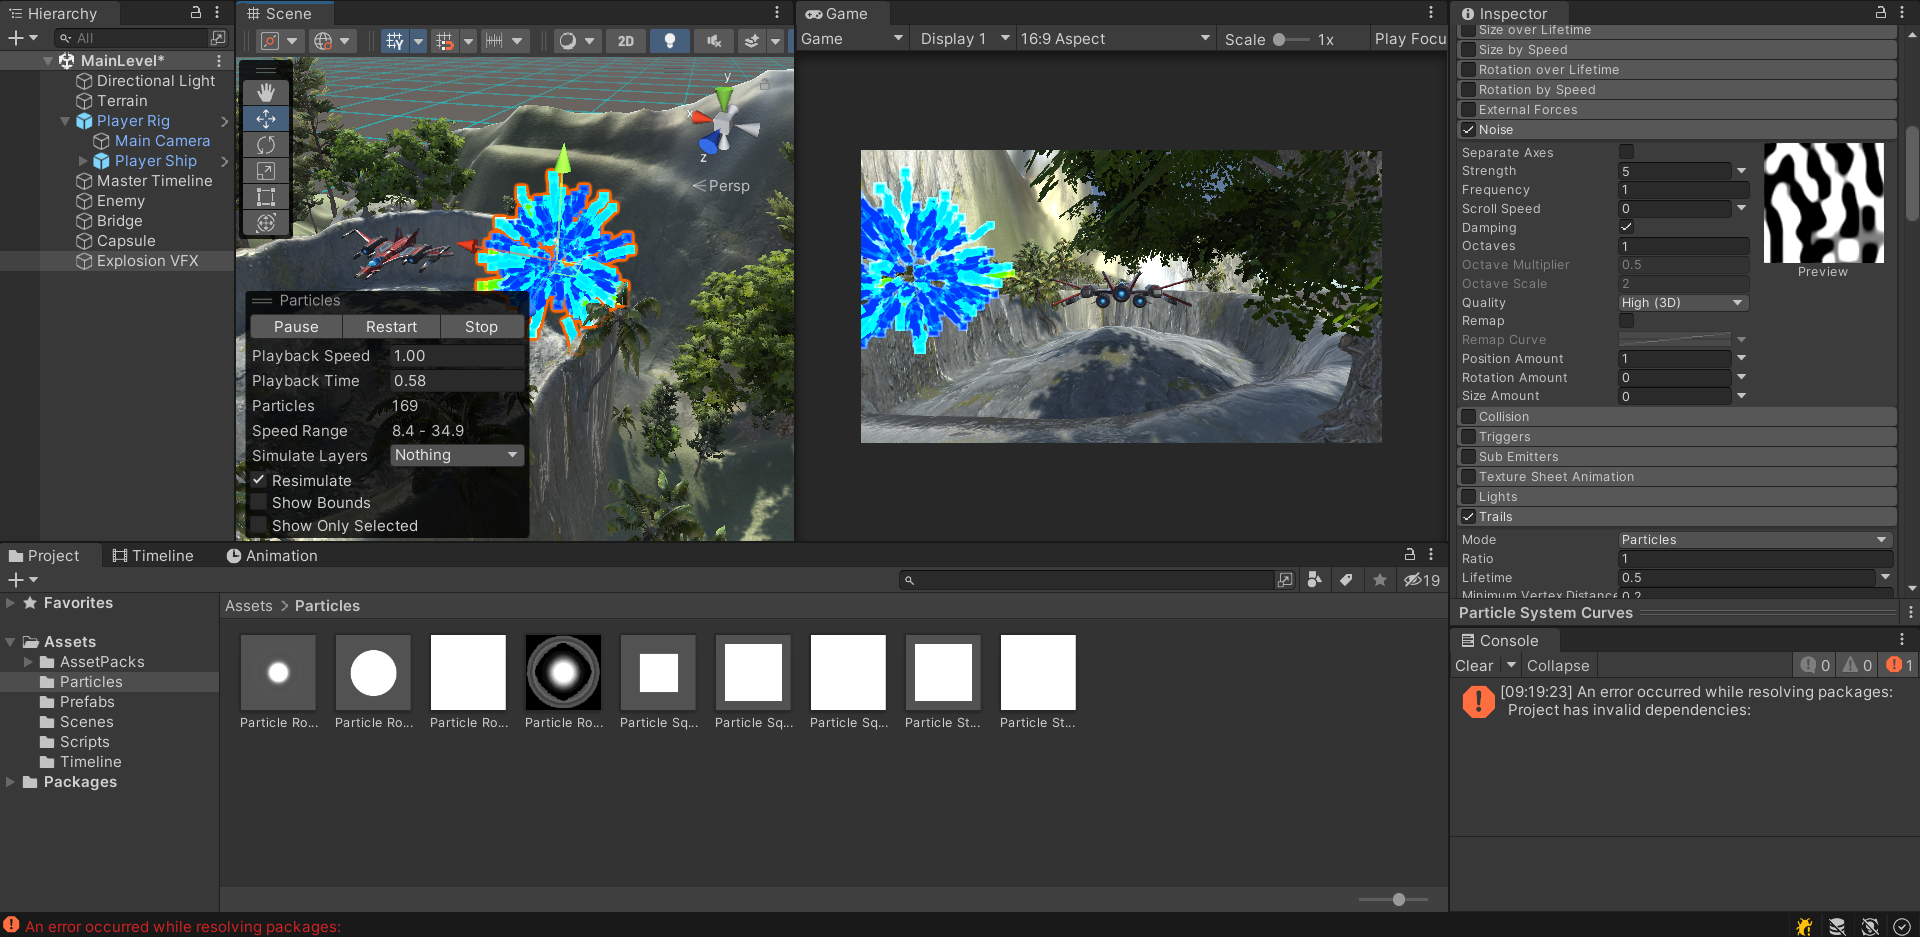Image resolution: width=1920 pixels, height=937 pixels.
Task: Open Hierarchy panel more options menu
Action: pos(217,12)
